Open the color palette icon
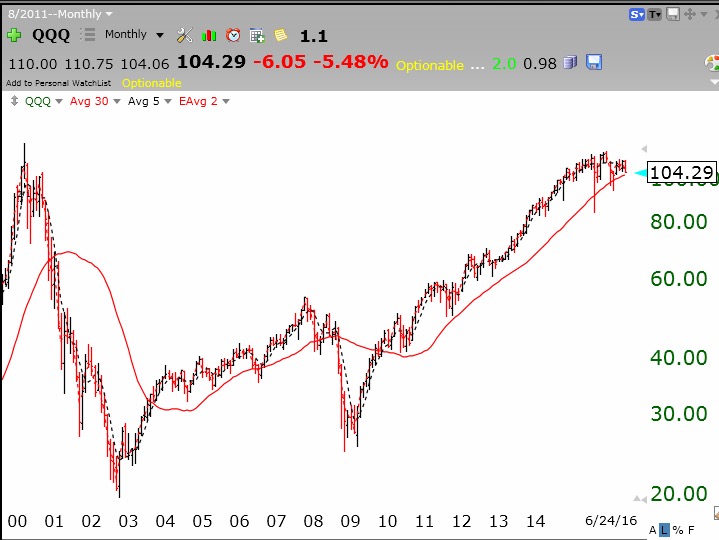Screen dimensions: 719x540 pos(712,63)
